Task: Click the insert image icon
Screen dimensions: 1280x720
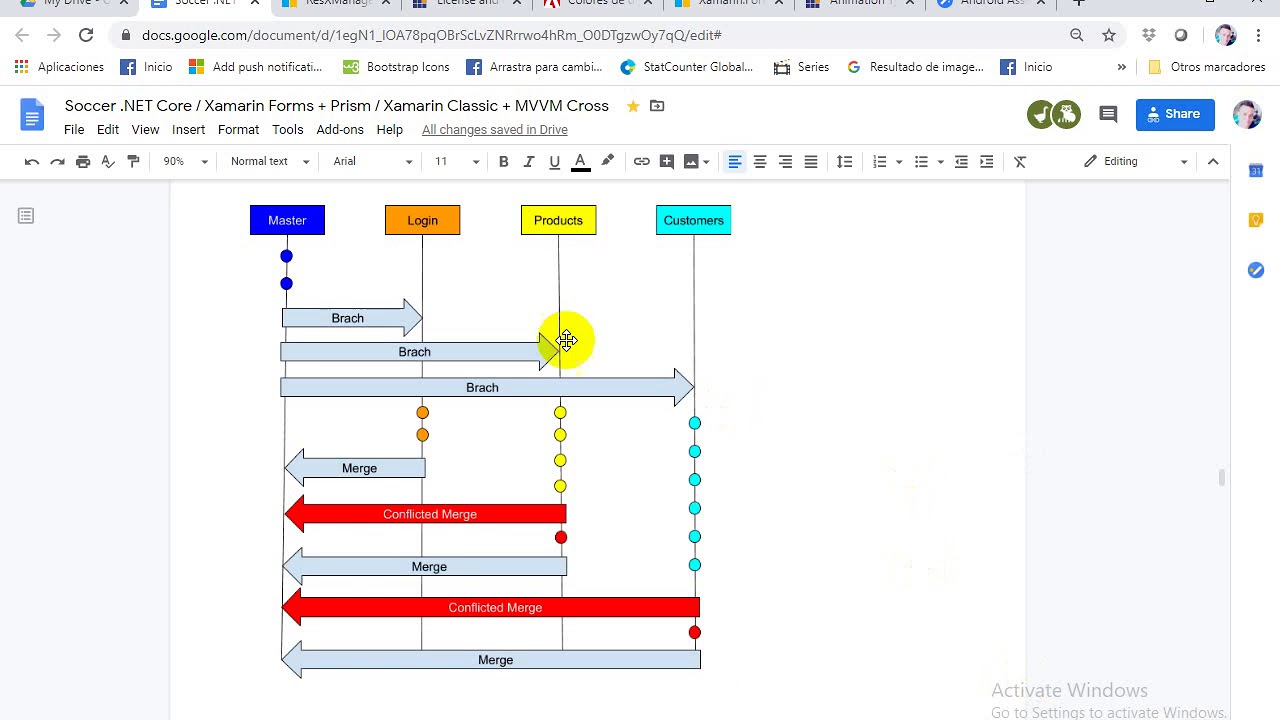Action: click(x=691, y=161)
